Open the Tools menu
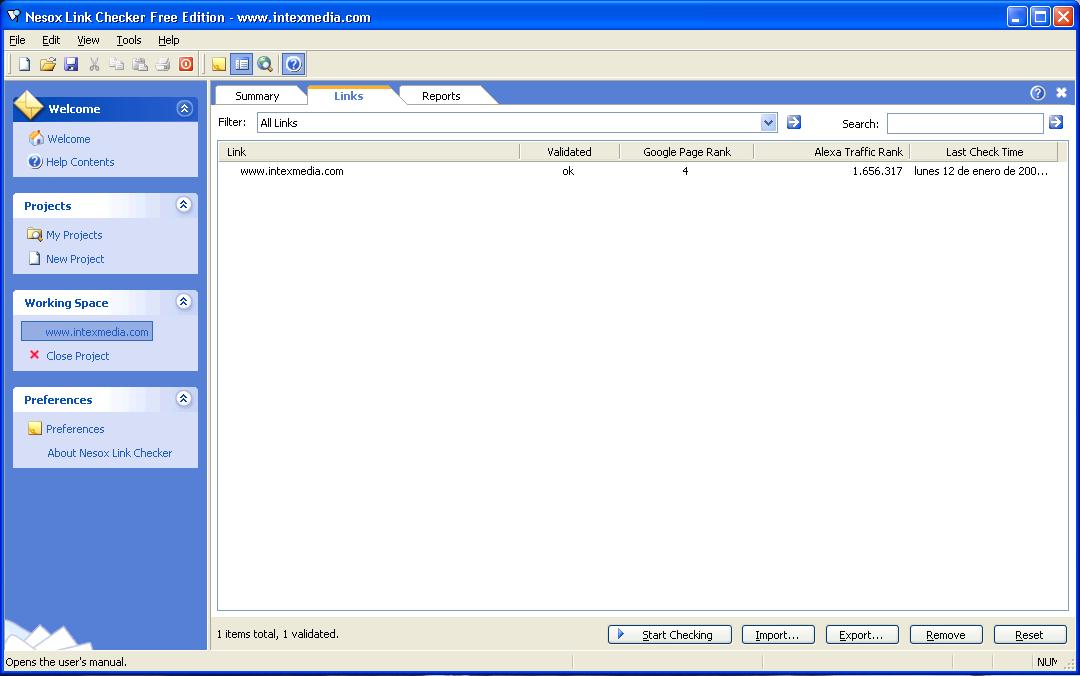The image size is (1080, 676). (x=129, y=40)
